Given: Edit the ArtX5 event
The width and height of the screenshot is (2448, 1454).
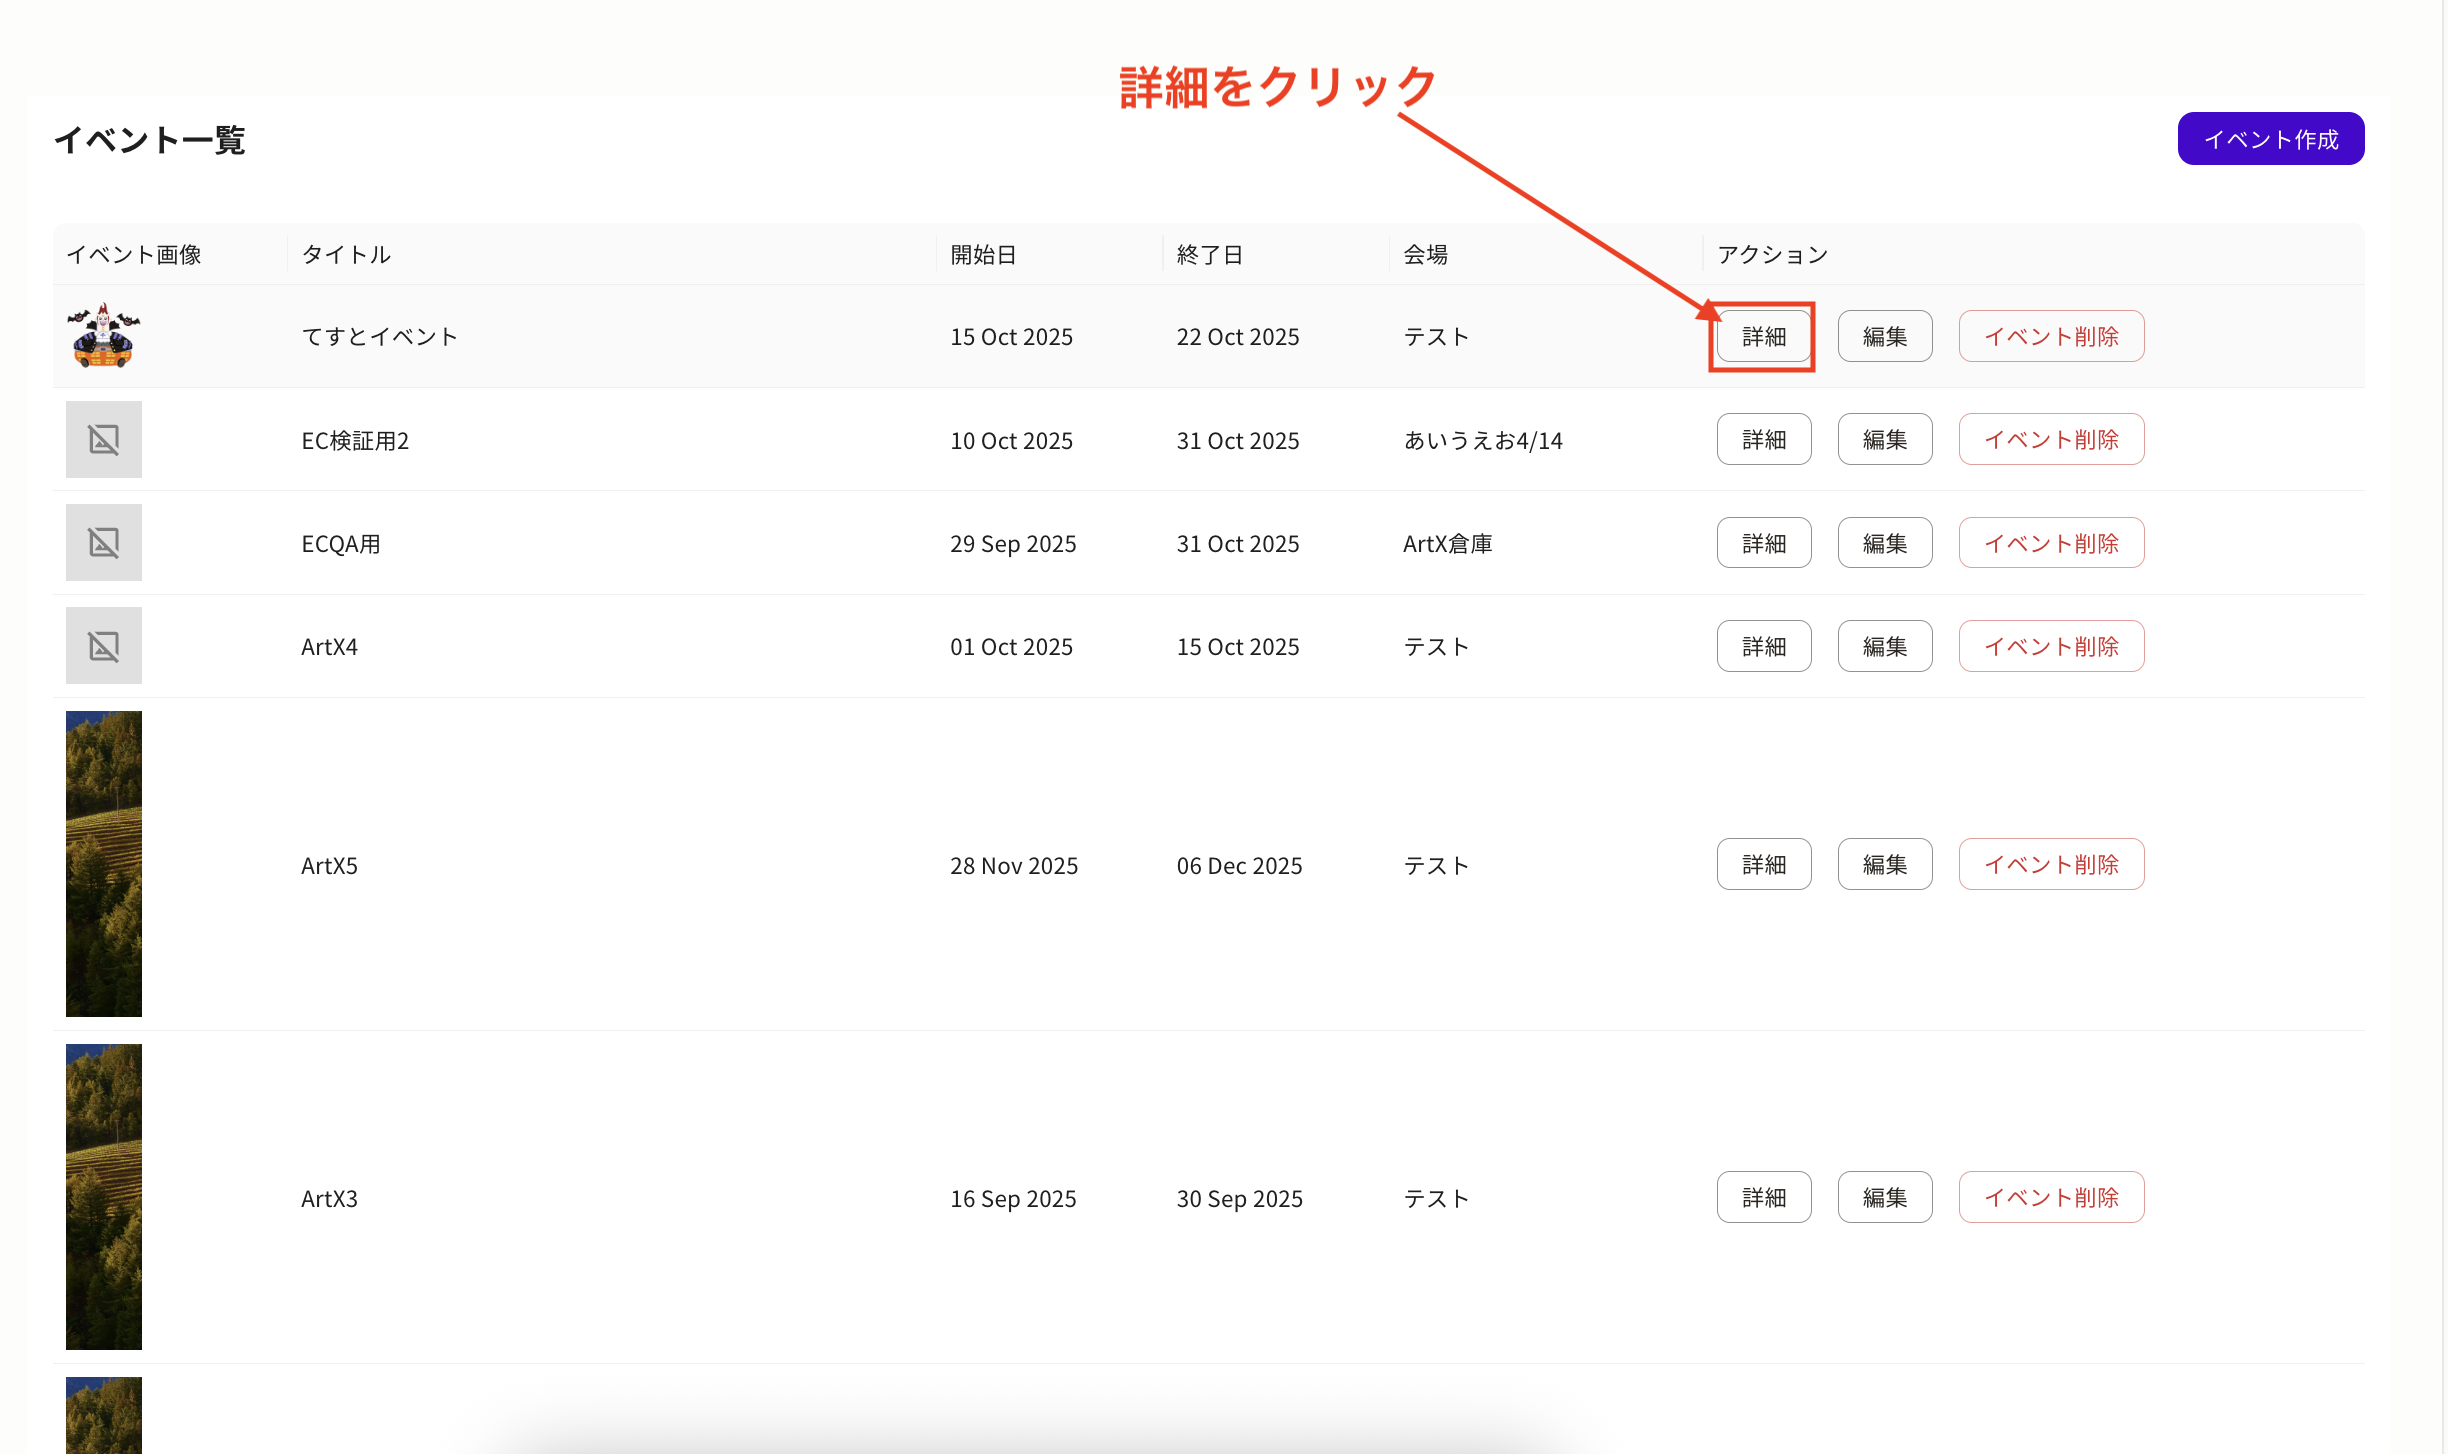Looking at the screenshot, I should tap(1884, 864).
